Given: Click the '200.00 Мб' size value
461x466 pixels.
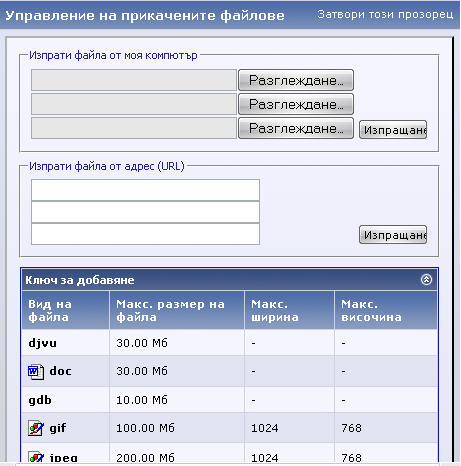Looking at the screenshot, I should (x=145, y=458).
